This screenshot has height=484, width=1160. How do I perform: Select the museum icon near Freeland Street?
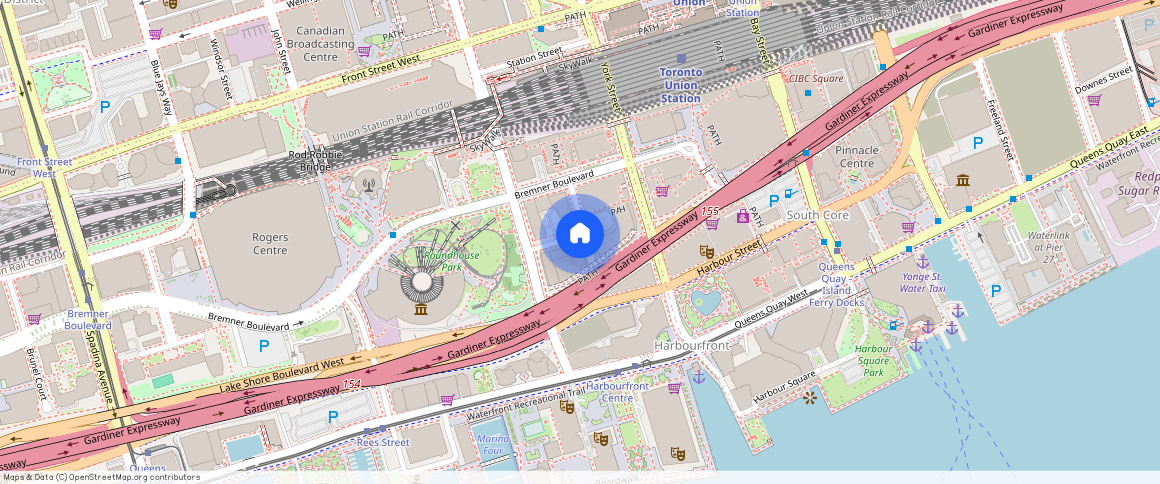962,180
